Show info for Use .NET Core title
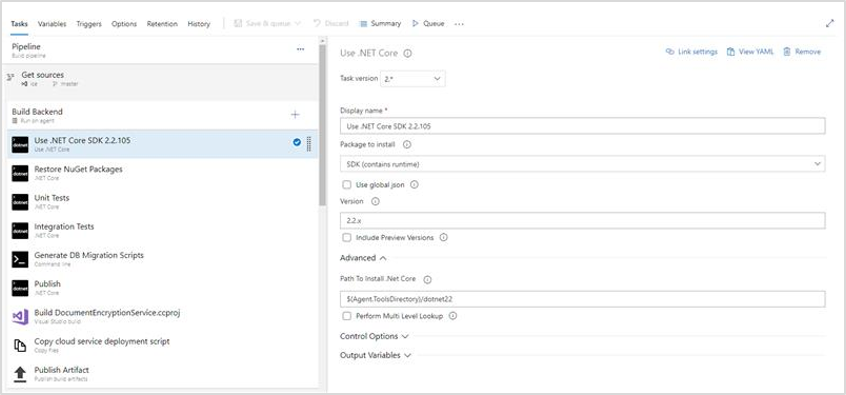Screen dimensions: 846x395 tap(408, 53)
